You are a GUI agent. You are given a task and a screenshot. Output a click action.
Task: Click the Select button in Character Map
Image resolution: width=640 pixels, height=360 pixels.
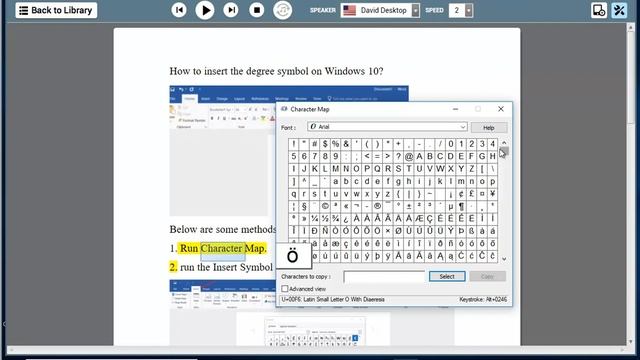tap(447, 276)
